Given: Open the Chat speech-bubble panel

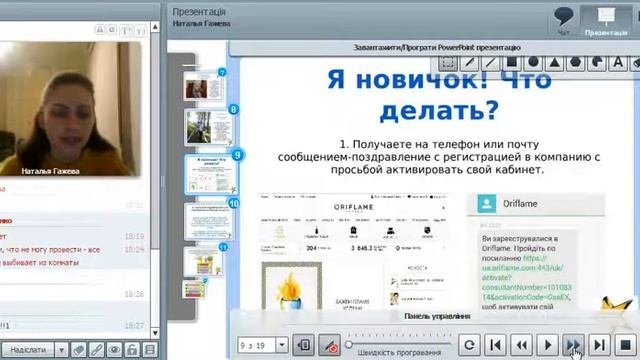Looking at the screenshot, I should [564, 20].
